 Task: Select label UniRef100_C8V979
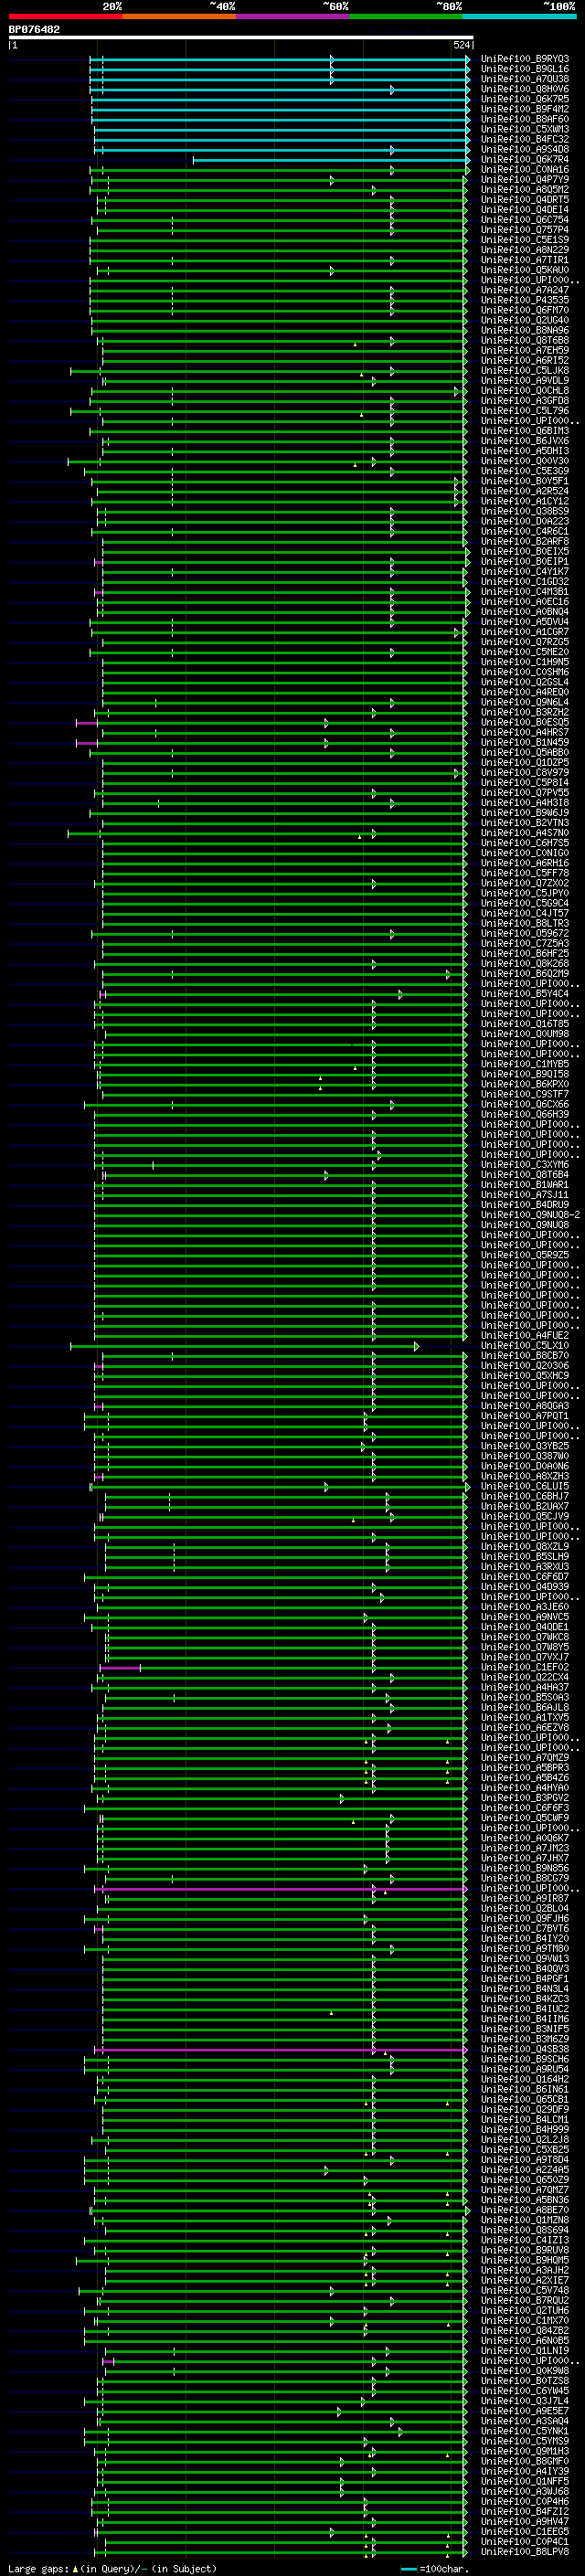tap(525, 773)
